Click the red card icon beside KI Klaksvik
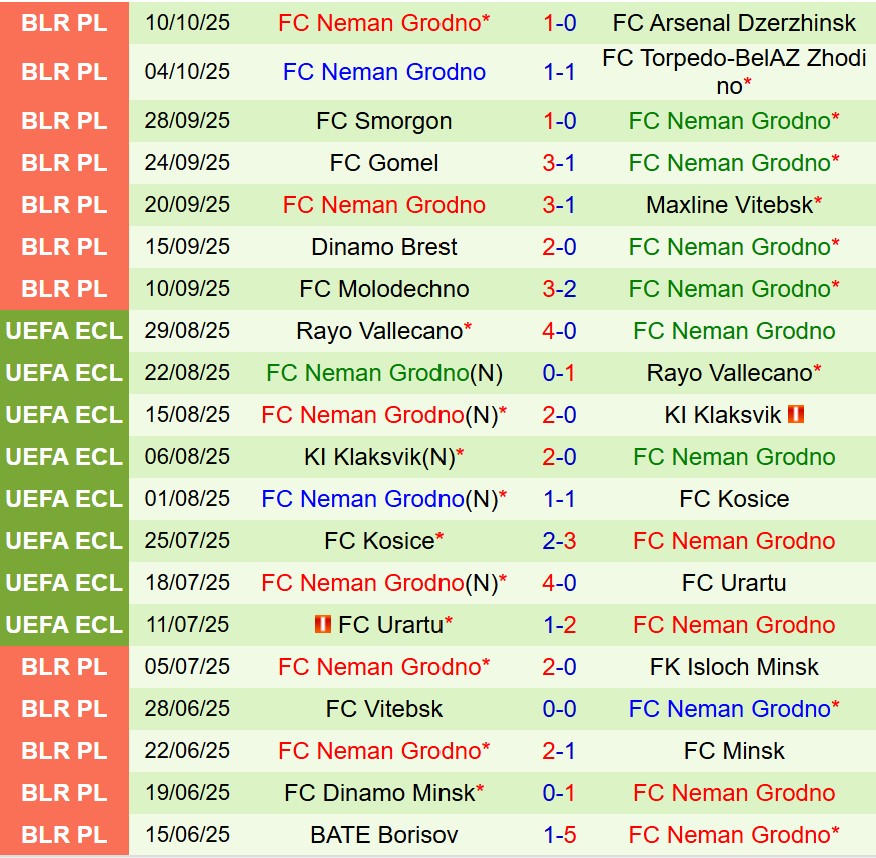The width and height of the screenshot is (876, 858). 797,414
